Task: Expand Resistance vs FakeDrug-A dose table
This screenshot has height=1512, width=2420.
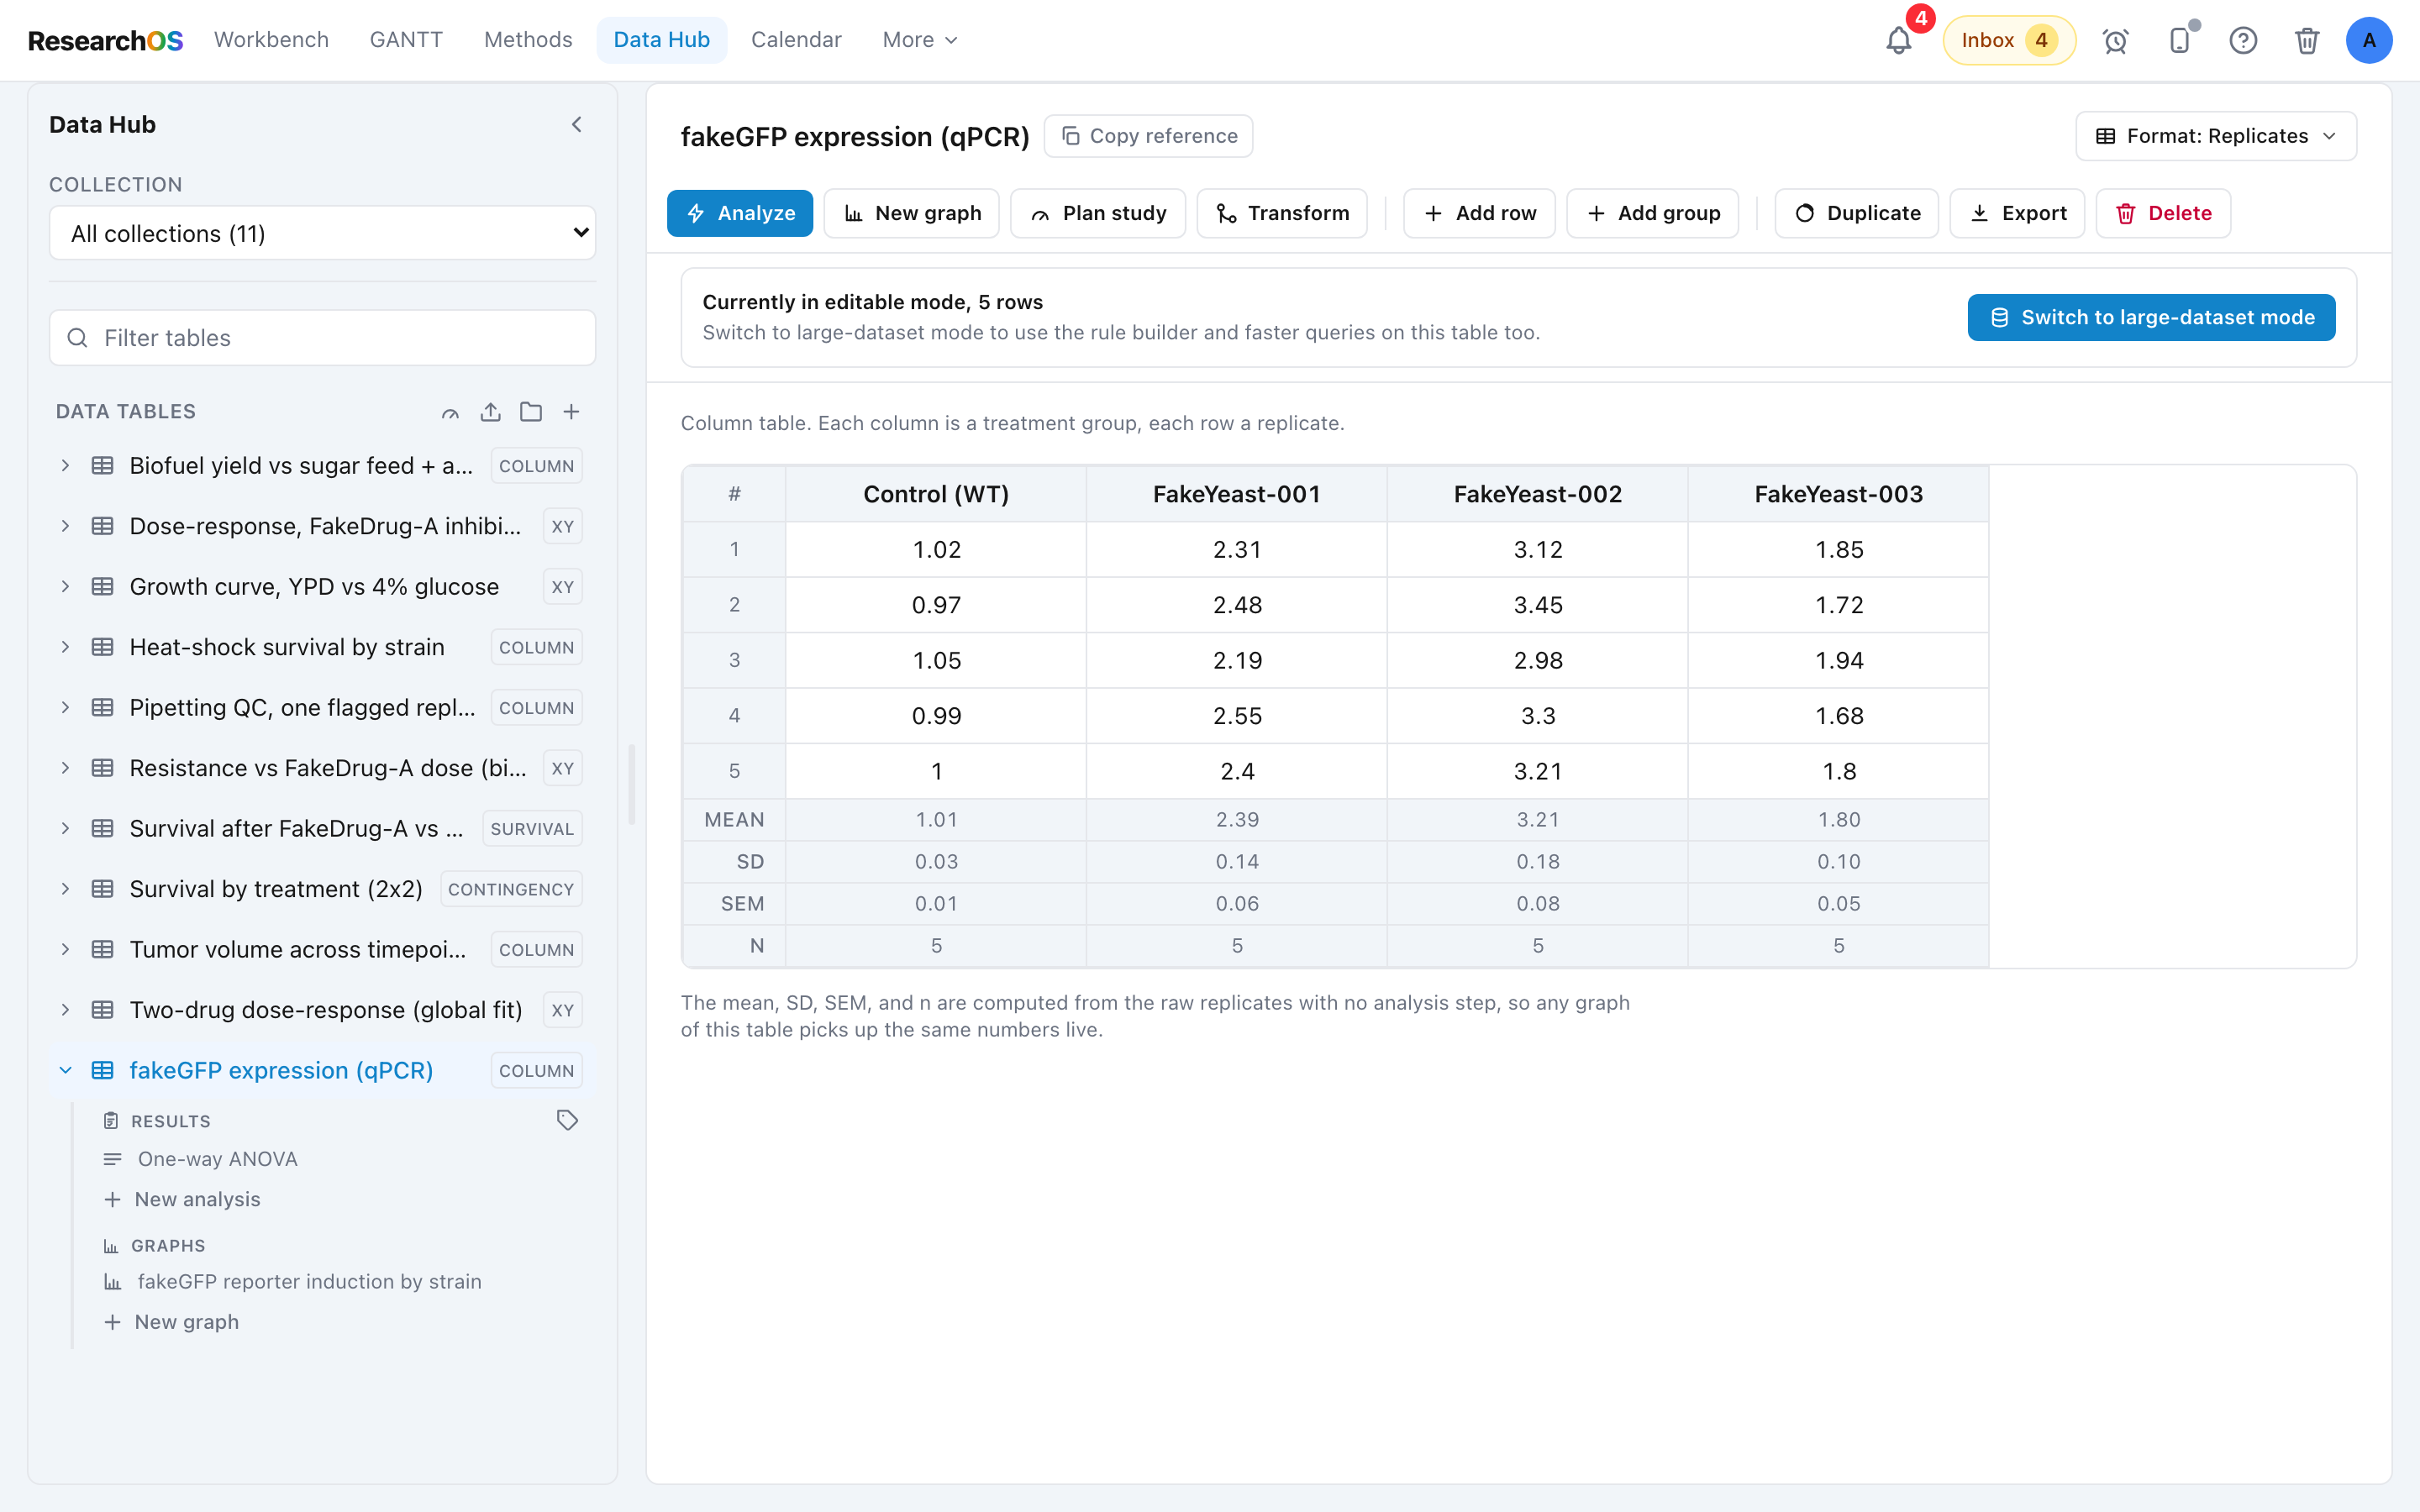Action: 65,768
